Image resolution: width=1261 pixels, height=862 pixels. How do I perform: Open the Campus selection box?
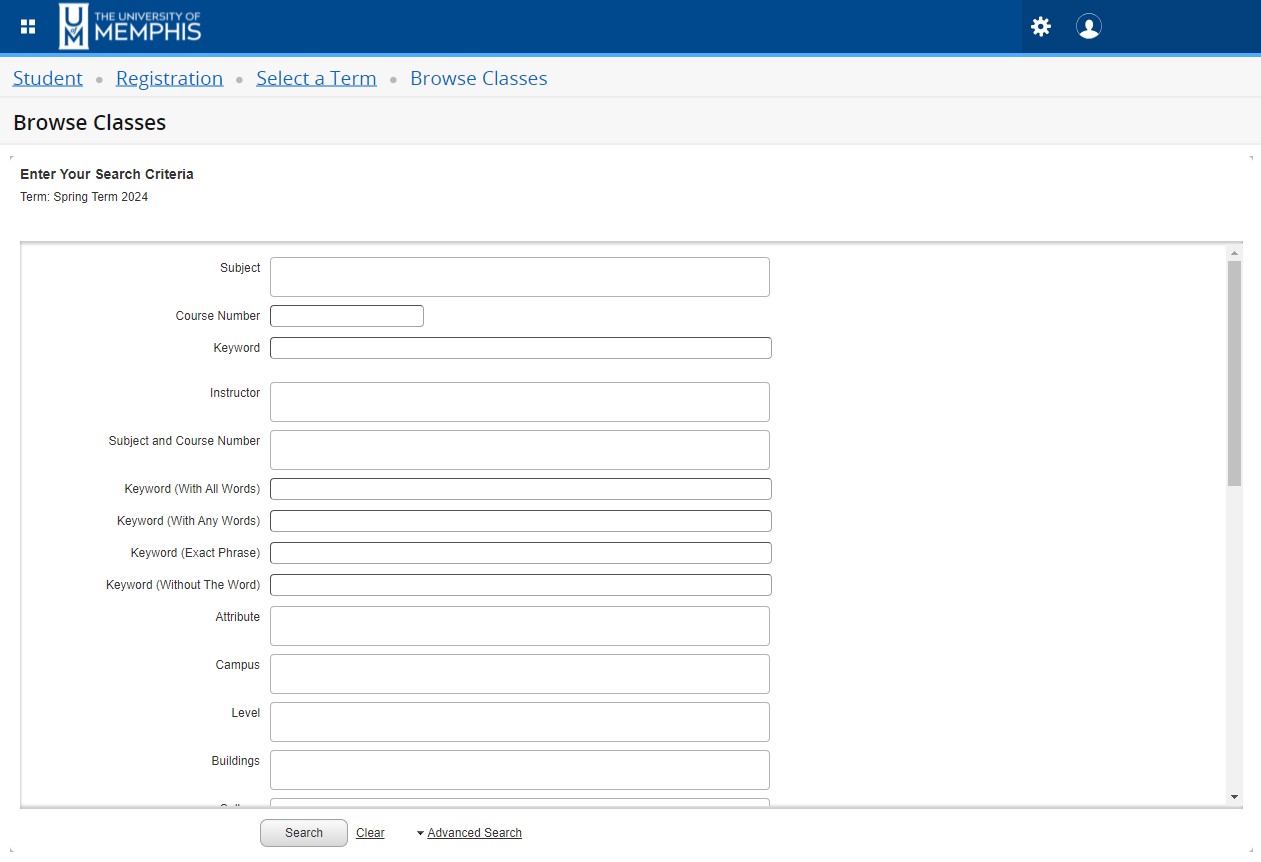coord(519,673)
